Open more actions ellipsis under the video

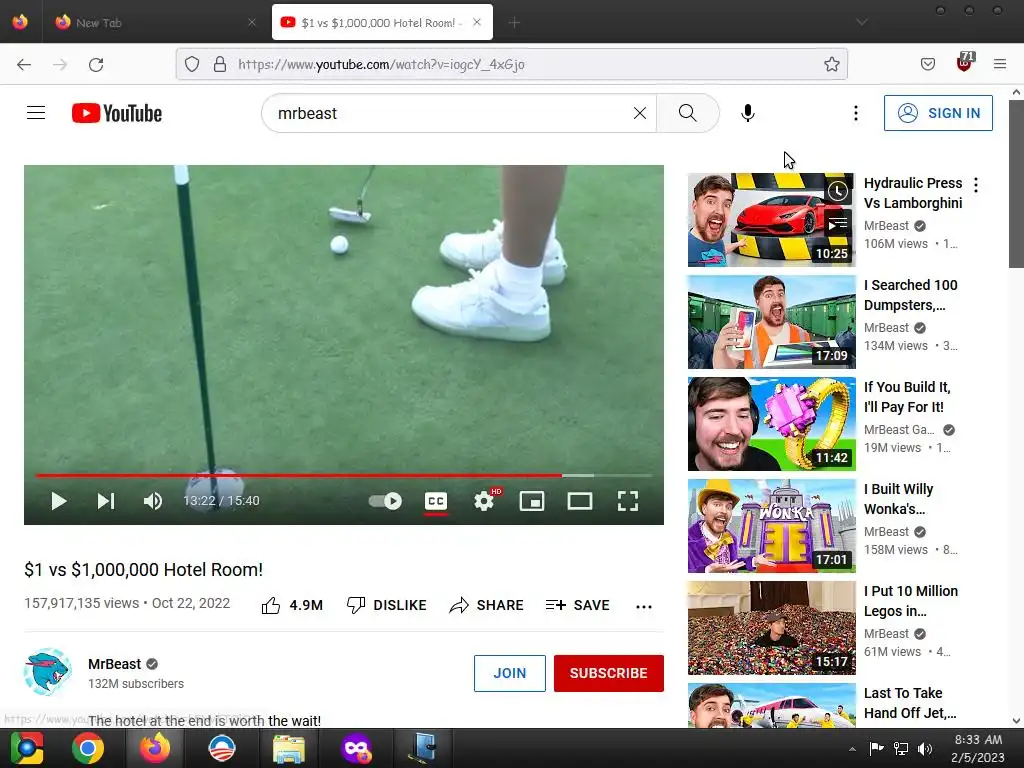pos(644,607)
